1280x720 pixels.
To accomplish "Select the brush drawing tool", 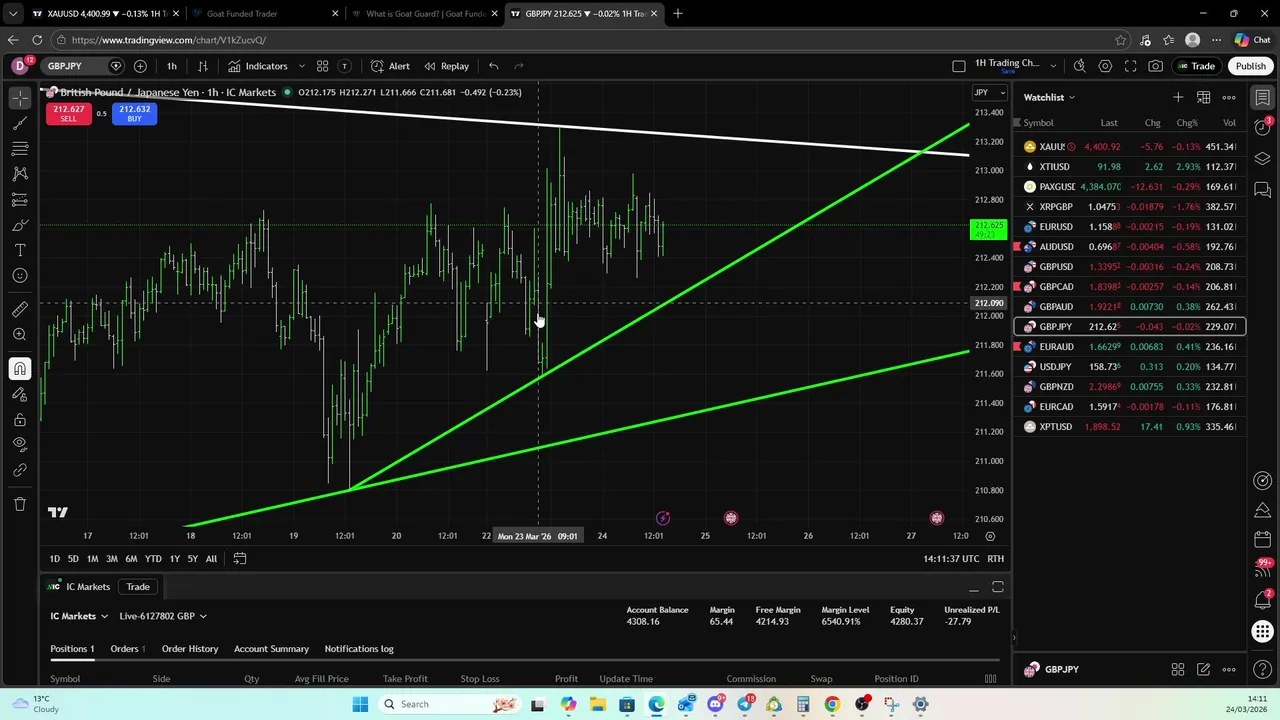I will pos(20,225).
